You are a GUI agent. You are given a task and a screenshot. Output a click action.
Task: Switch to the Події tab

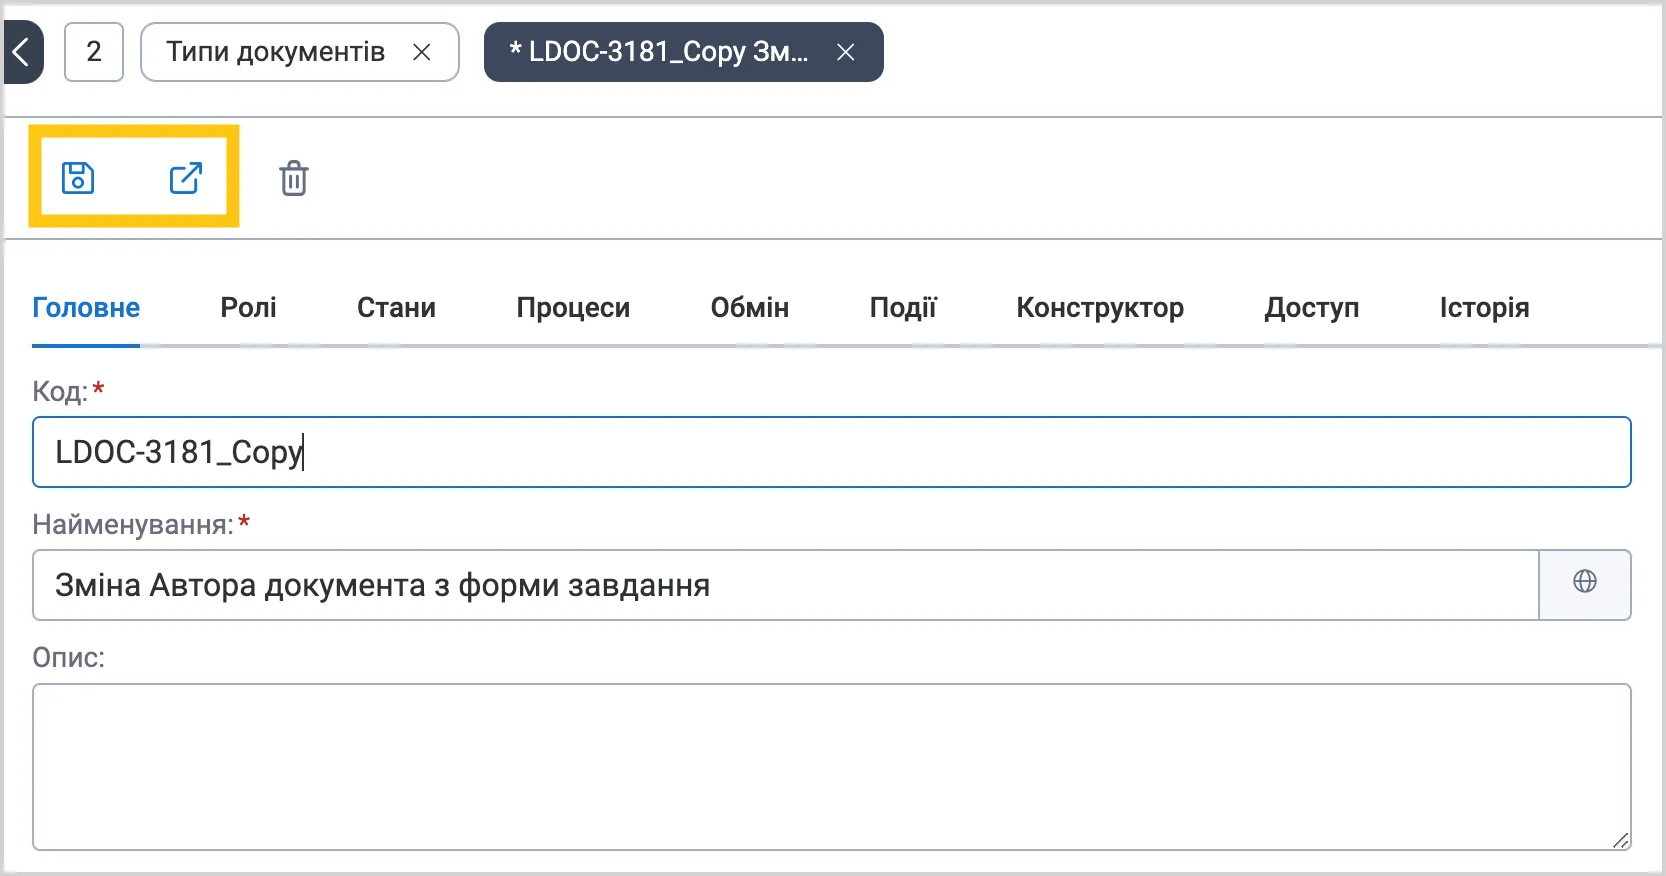[x=903, y=307]
